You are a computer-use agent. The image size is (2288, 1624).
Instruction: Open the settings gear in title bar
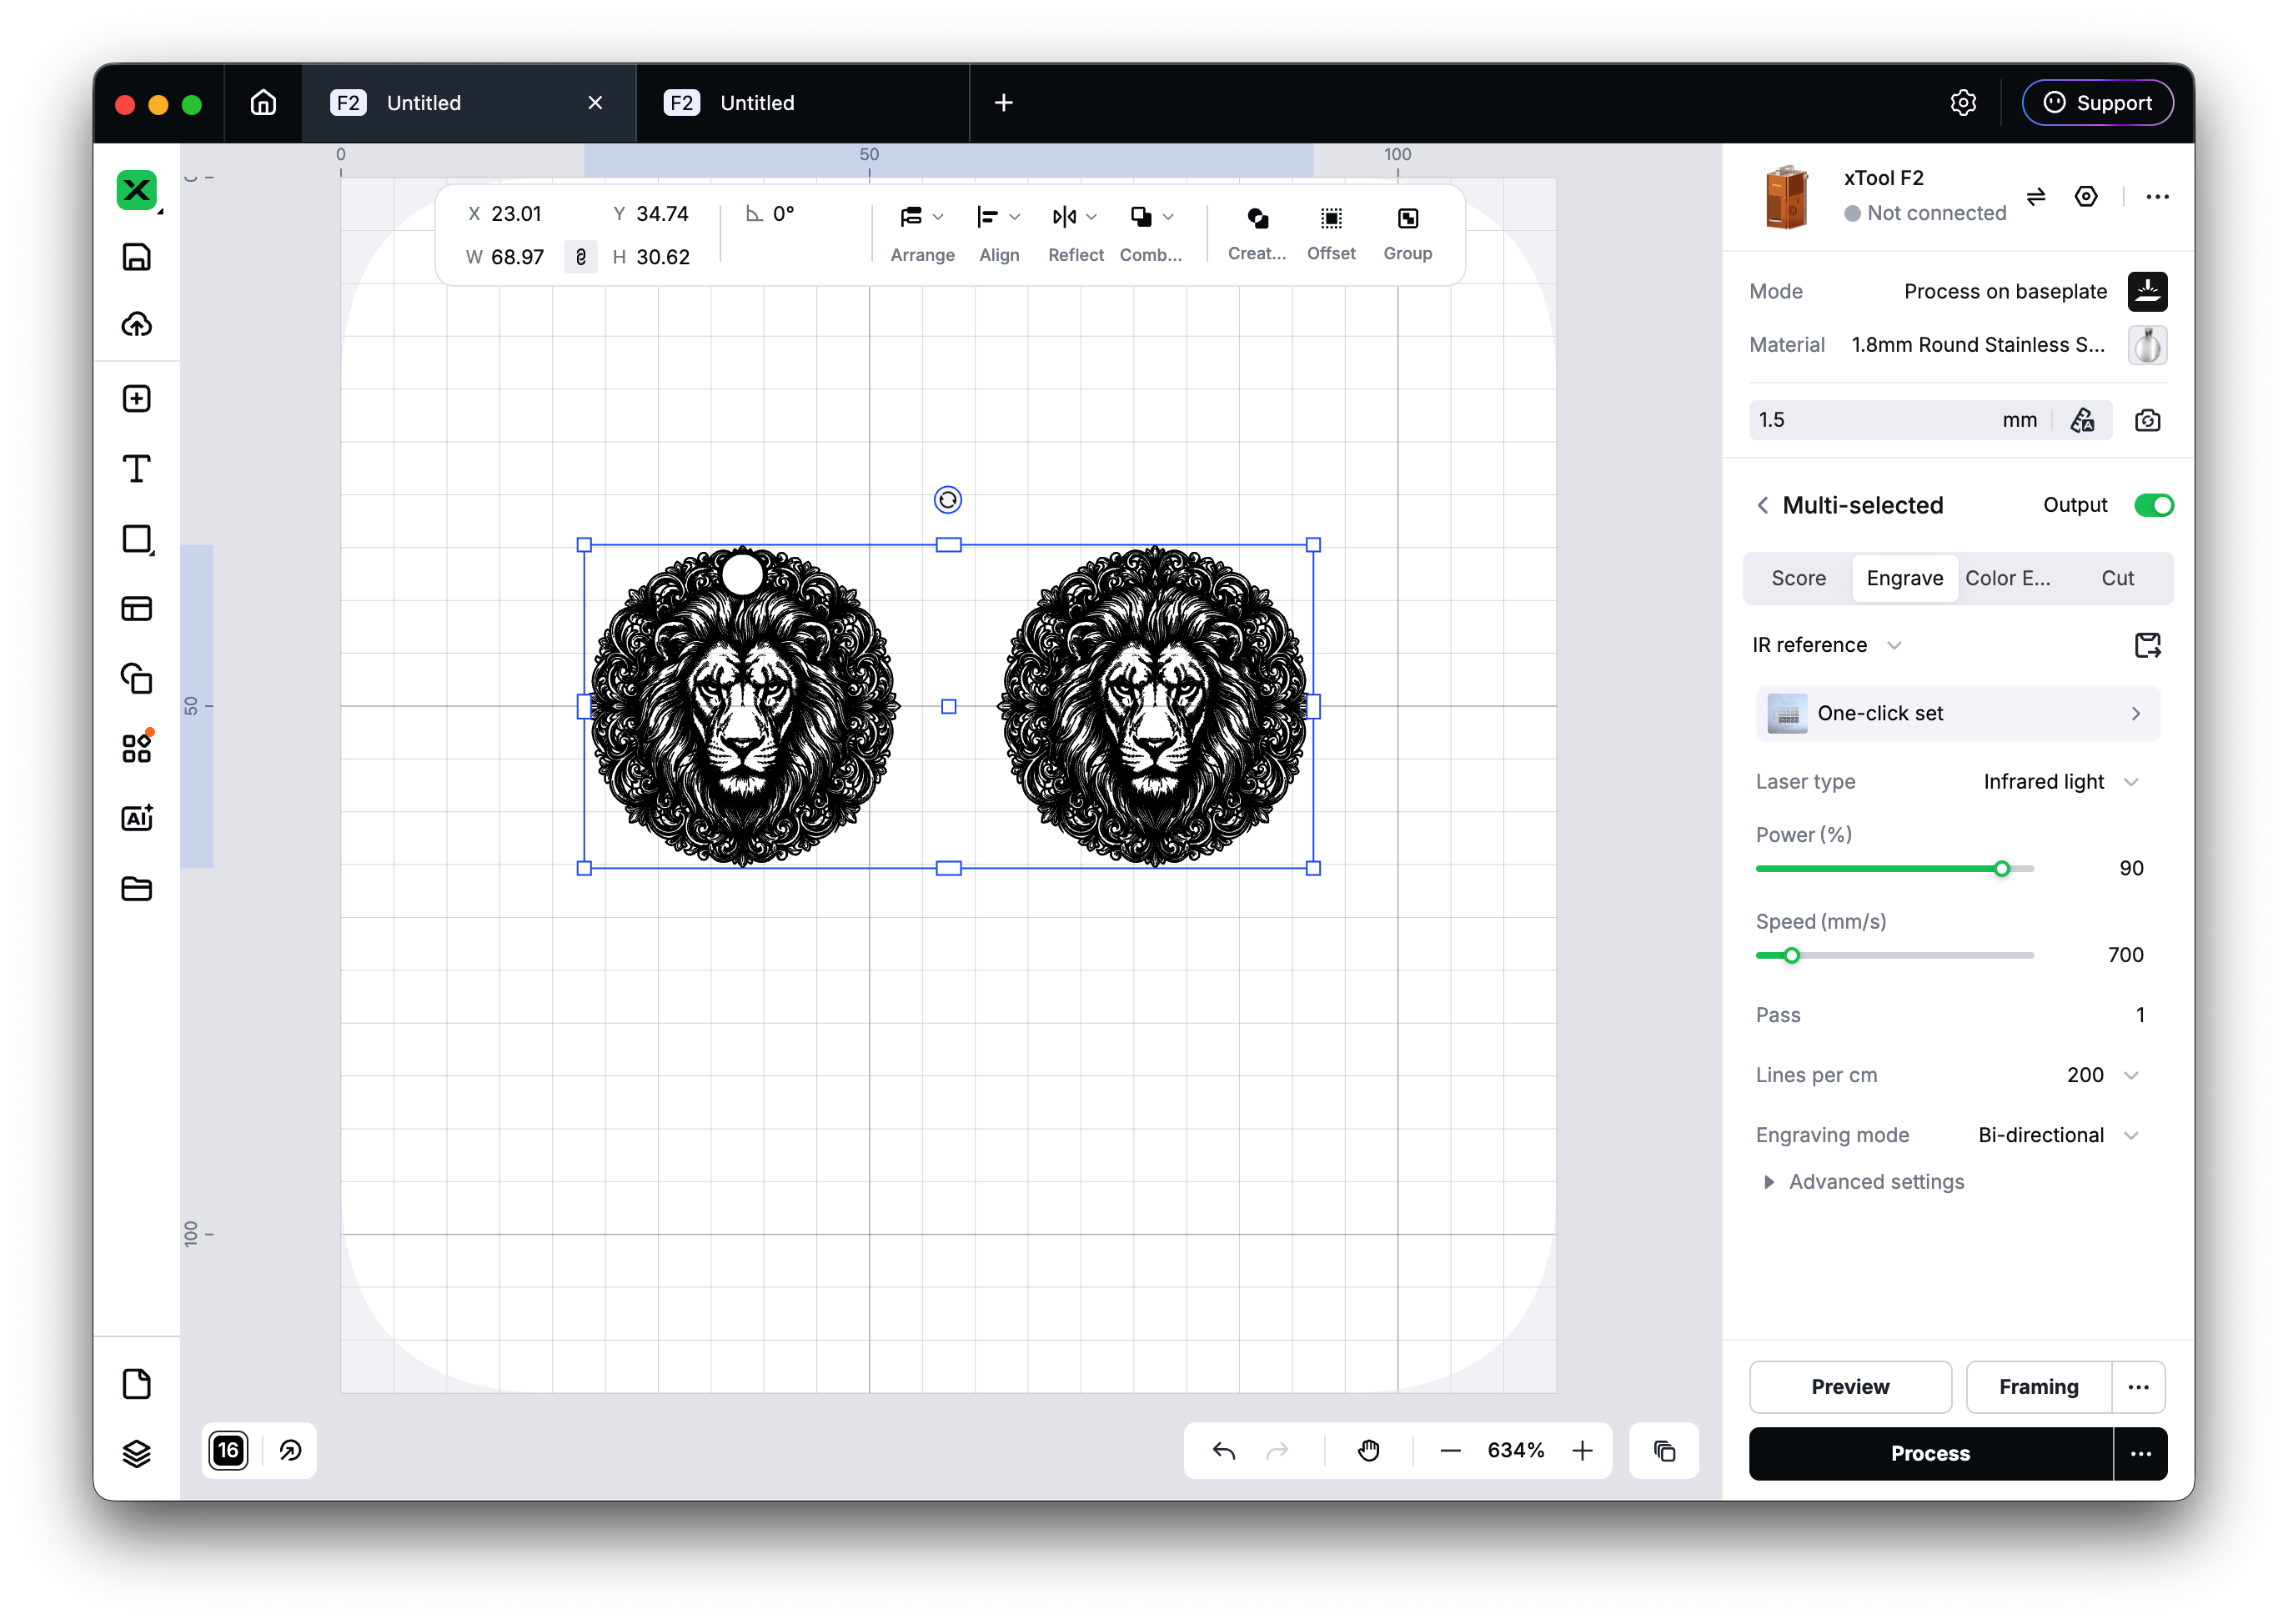[x=1963, y=102]
